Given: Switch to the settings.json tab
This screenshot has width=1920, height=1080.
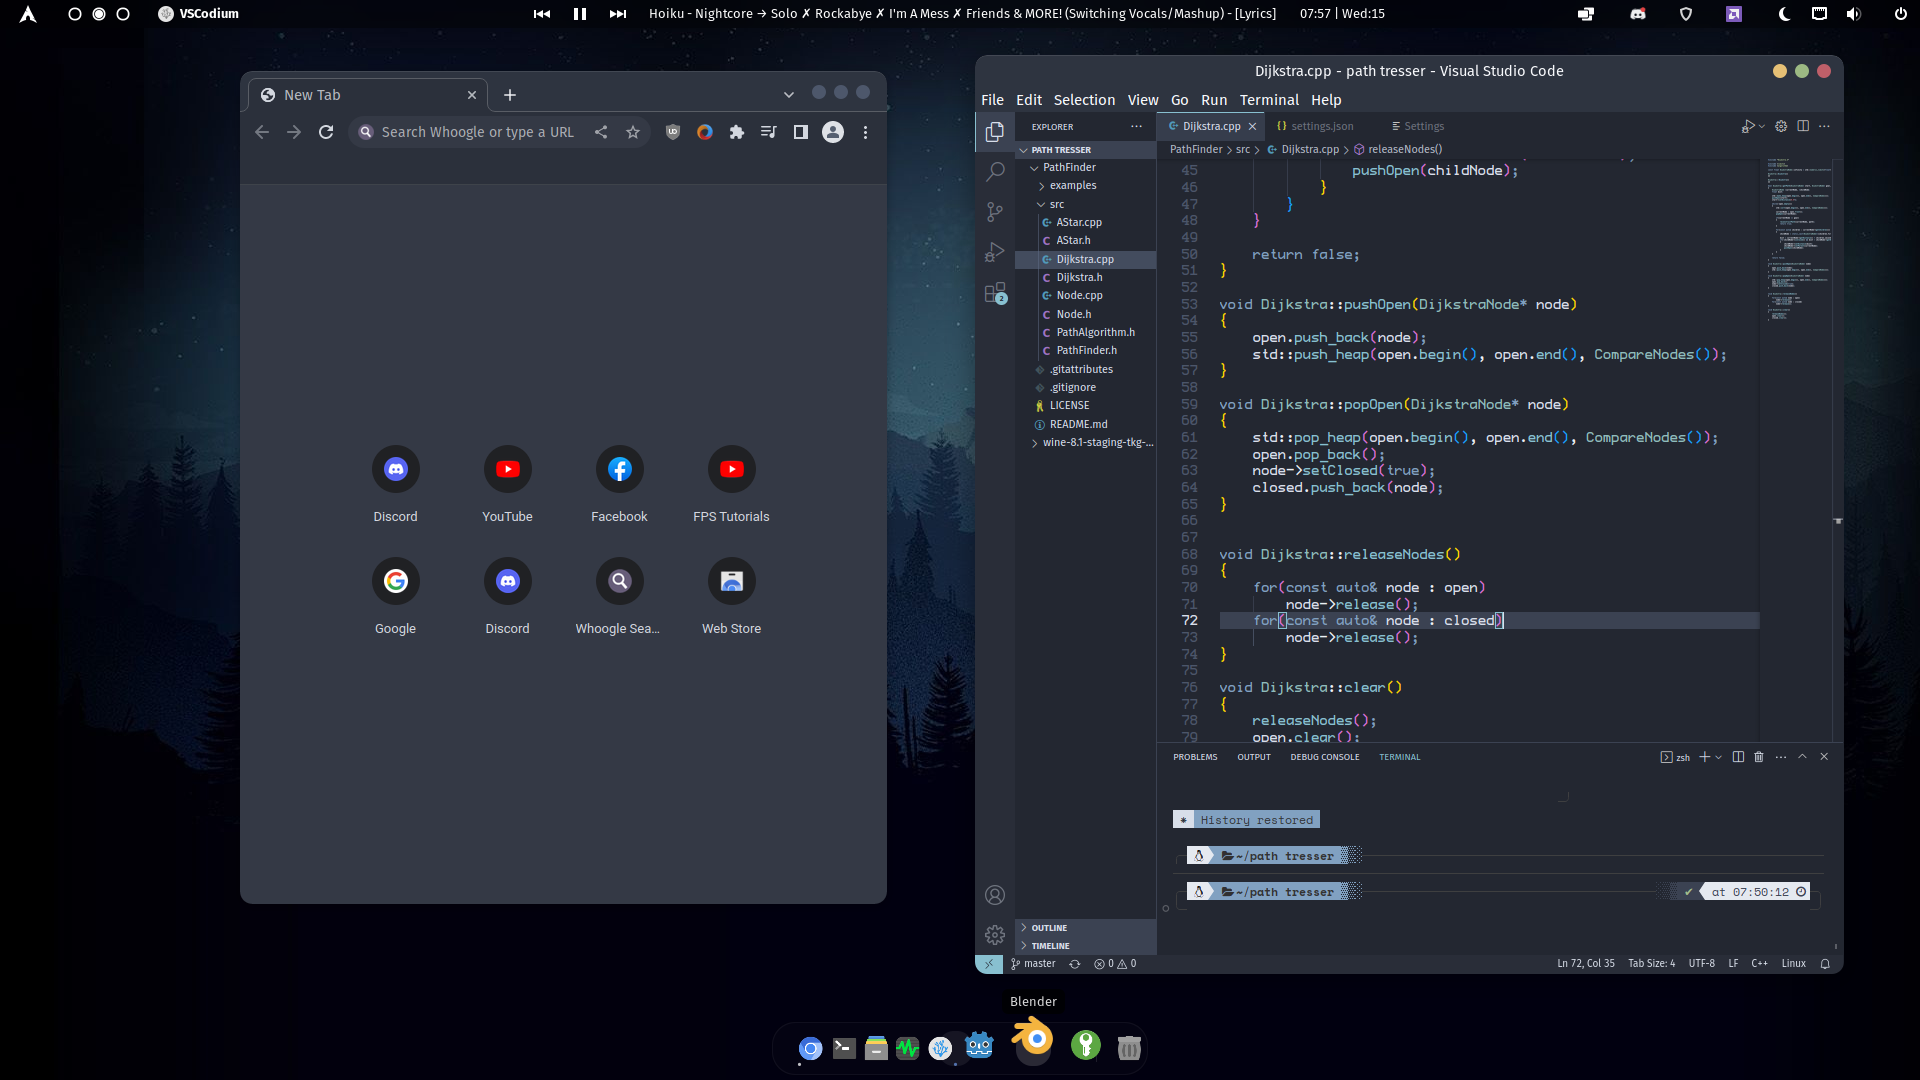Looking at the screenshot, I should (x=1316, y=126).
